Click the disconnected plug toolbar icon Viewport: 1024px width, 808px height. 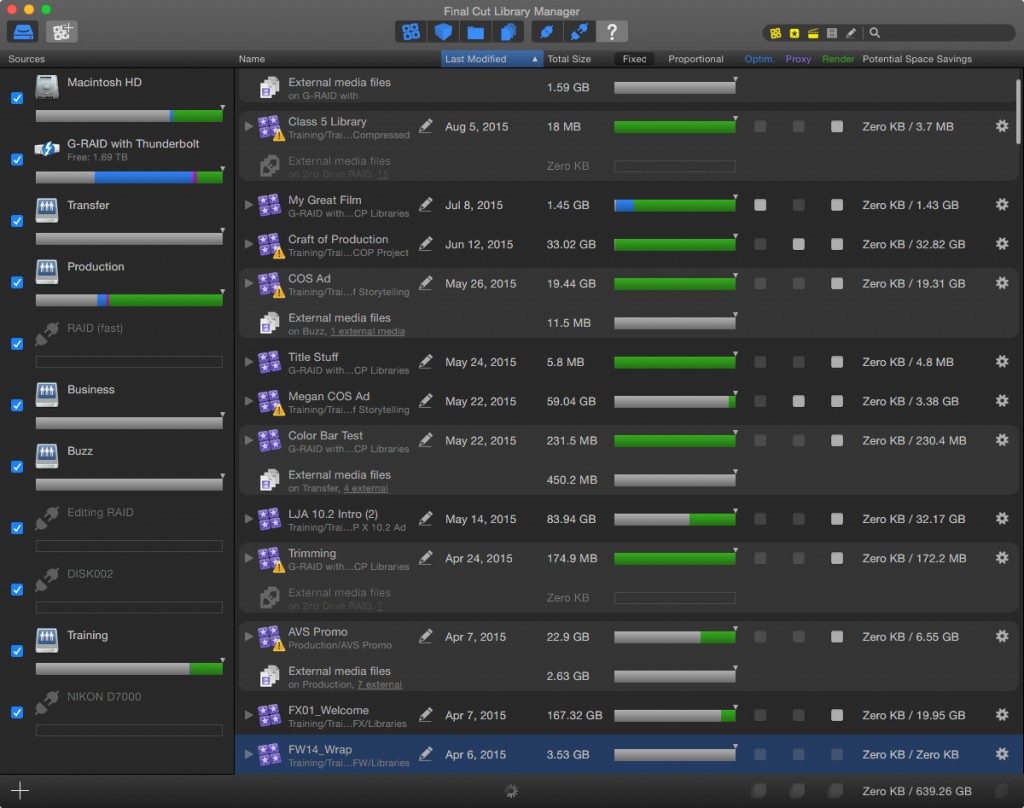[x=579, y=31]
